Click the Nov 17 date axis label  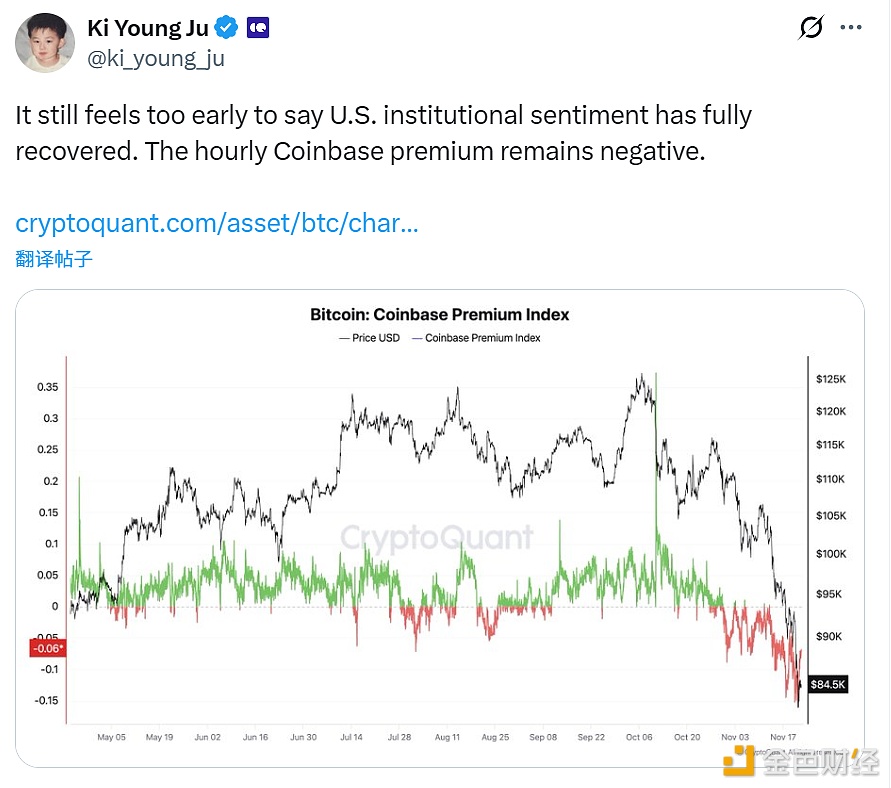click(x=784, y=736)
